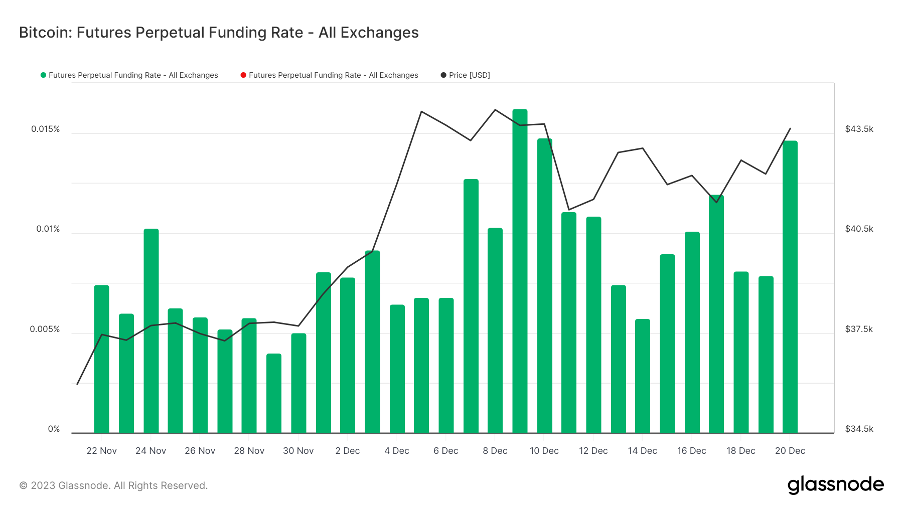Toggle the green-marked Funding Rate legend text
The height and width of the screenshot is (508, 904).
coord(133,75)
